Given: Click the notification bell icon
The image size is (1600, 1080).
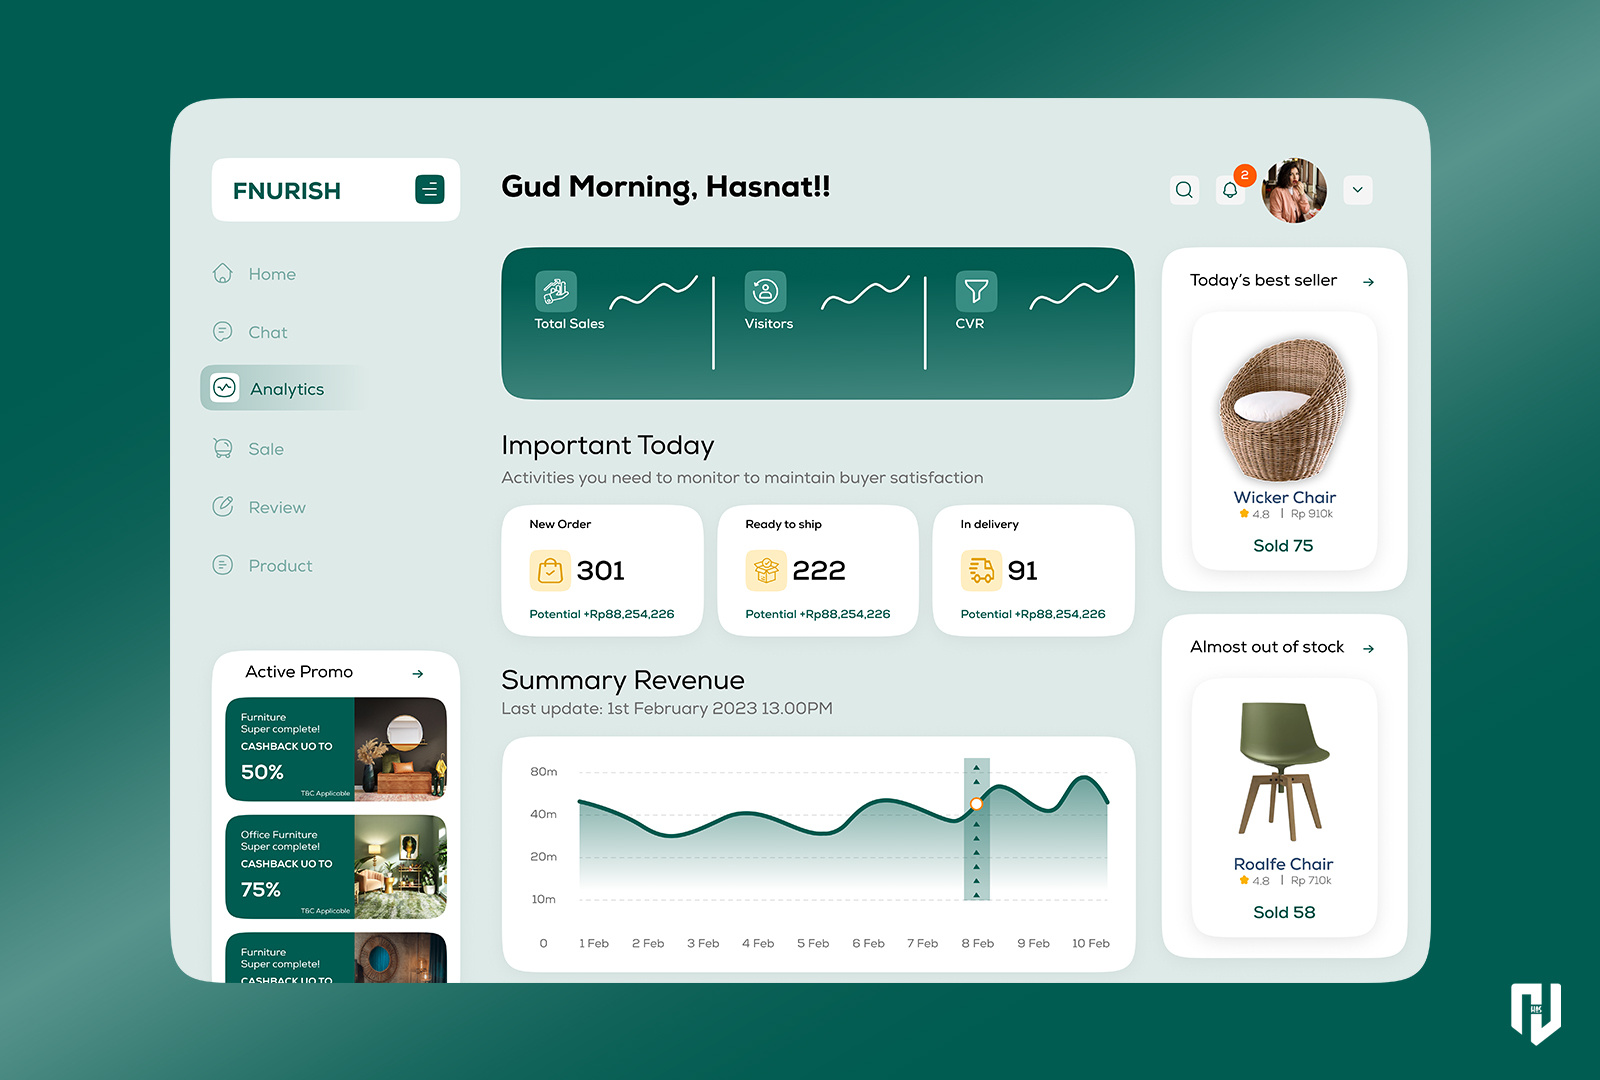Looking at the screenshot, I should (1230, 189).
